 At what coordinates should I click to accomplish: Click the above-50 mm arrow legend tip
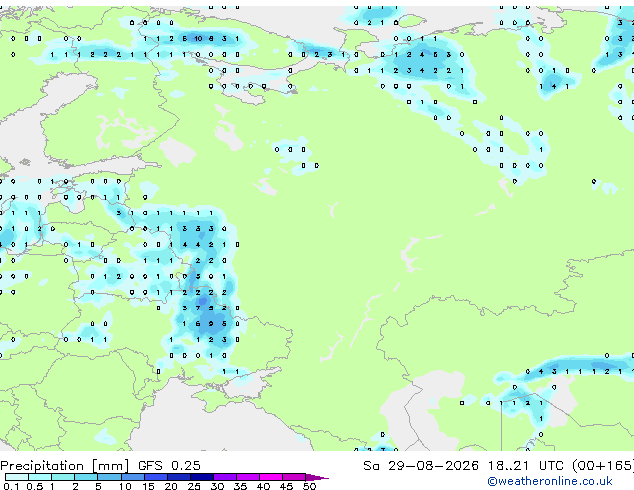click(317, 477)
